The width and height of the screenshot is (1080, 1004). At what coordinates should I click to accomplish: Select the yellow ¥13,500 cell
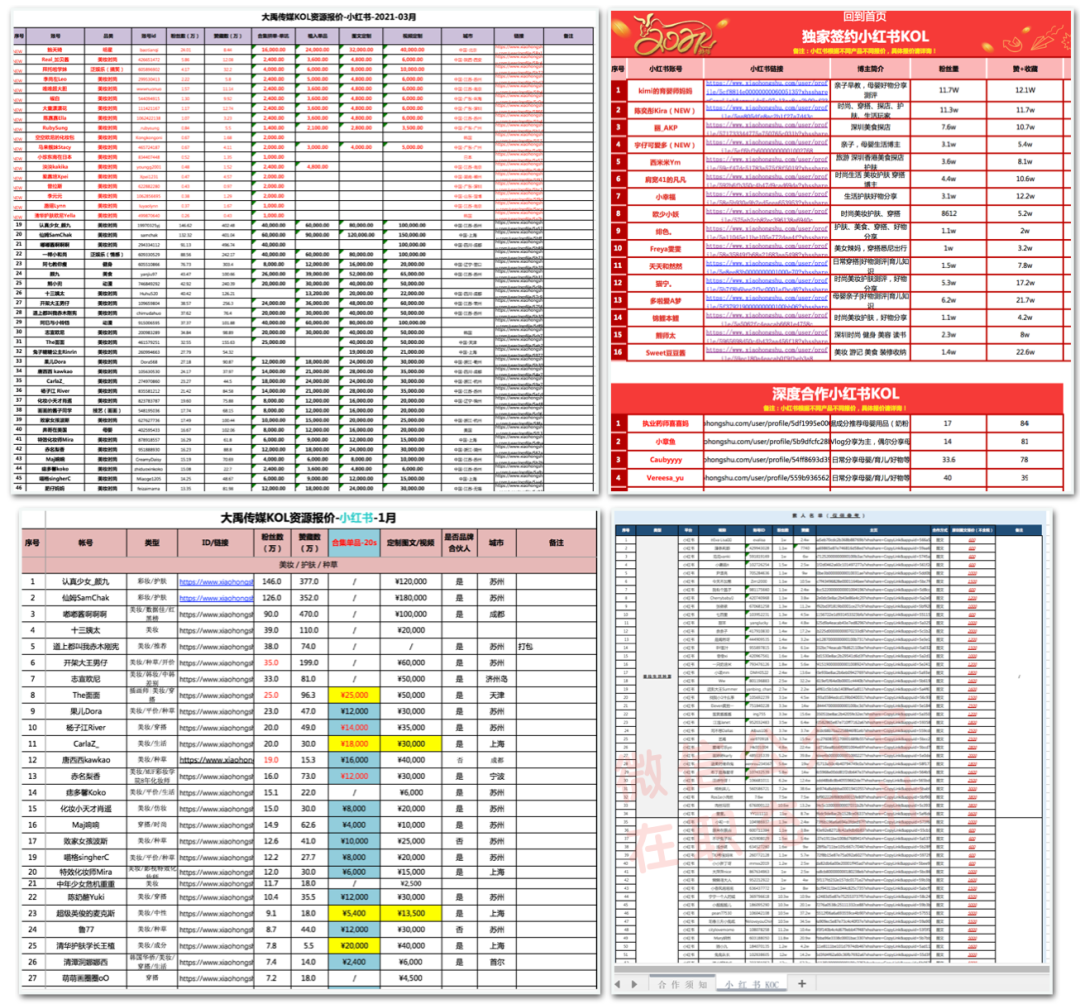click(411, 913)
